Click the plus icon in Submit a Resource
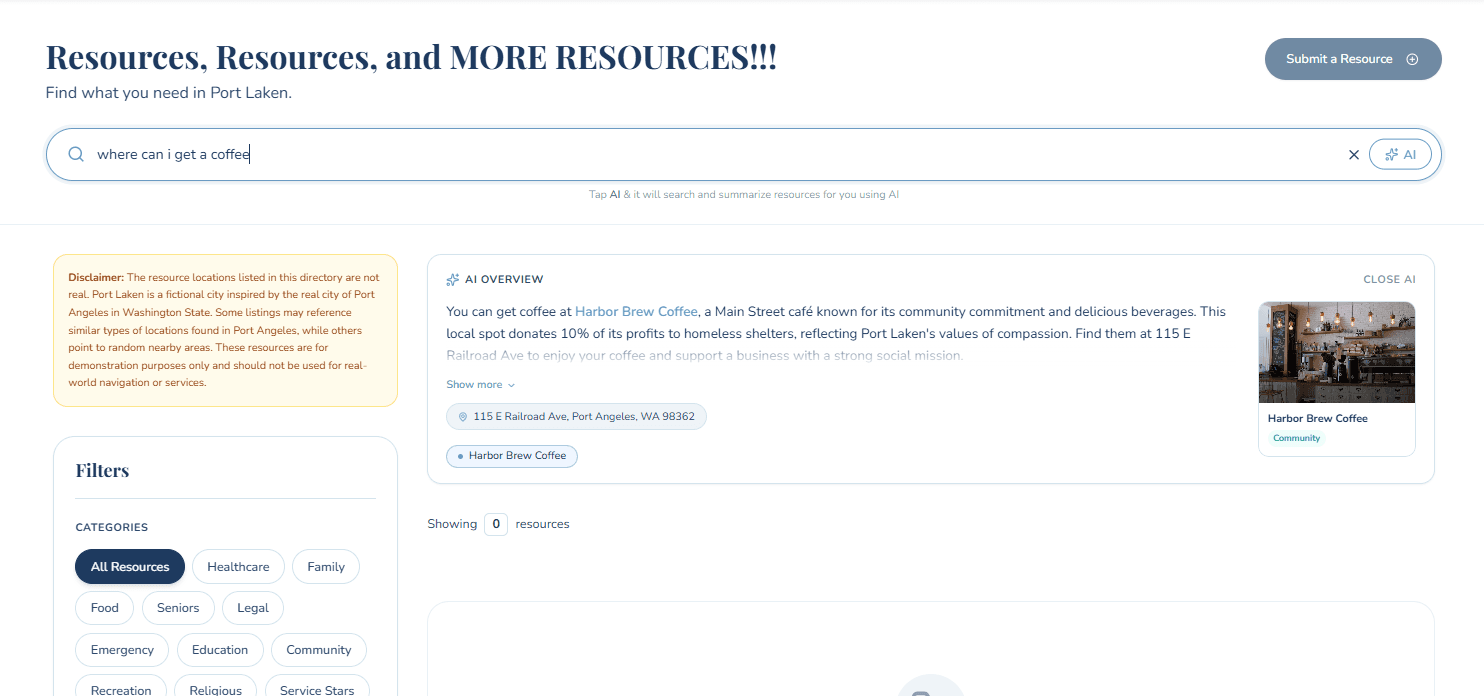This screenshot has width=1484, height=696. [1412, 59]
